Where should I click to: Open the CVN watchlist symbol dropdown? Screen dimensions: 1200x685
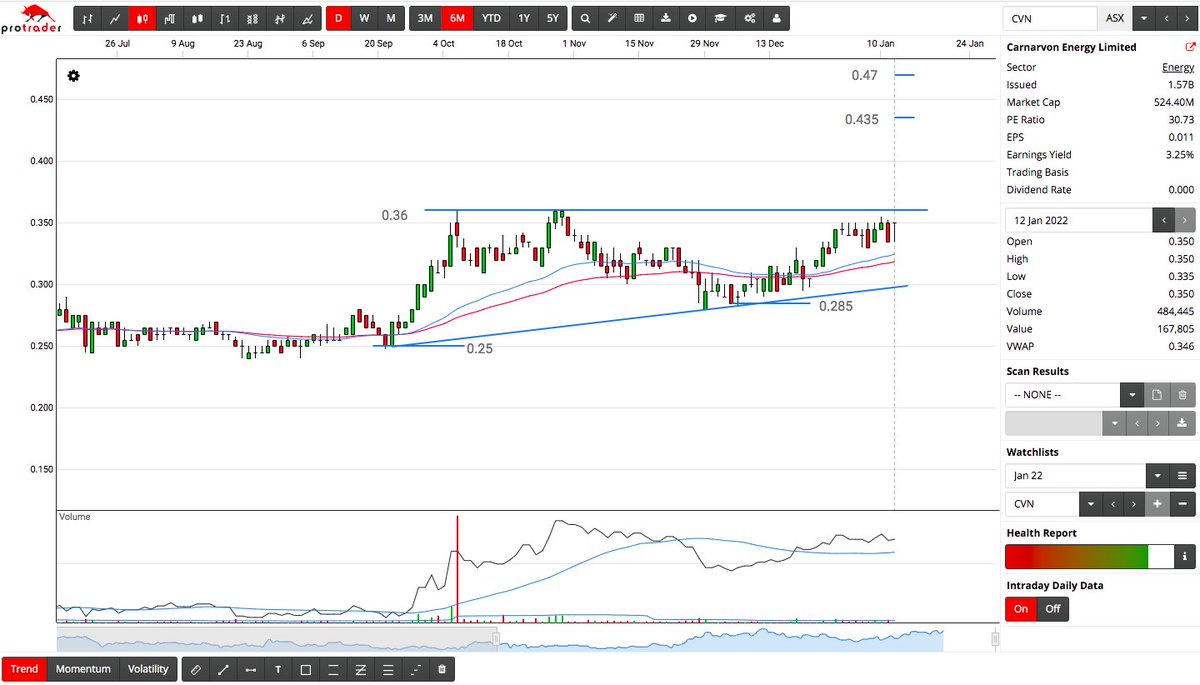point(1090,504)
